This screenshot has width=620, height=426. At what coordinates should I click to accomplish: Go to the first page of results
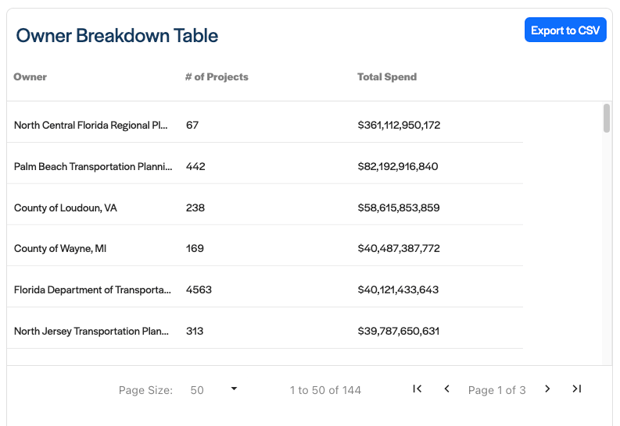(x=417, y=389)
